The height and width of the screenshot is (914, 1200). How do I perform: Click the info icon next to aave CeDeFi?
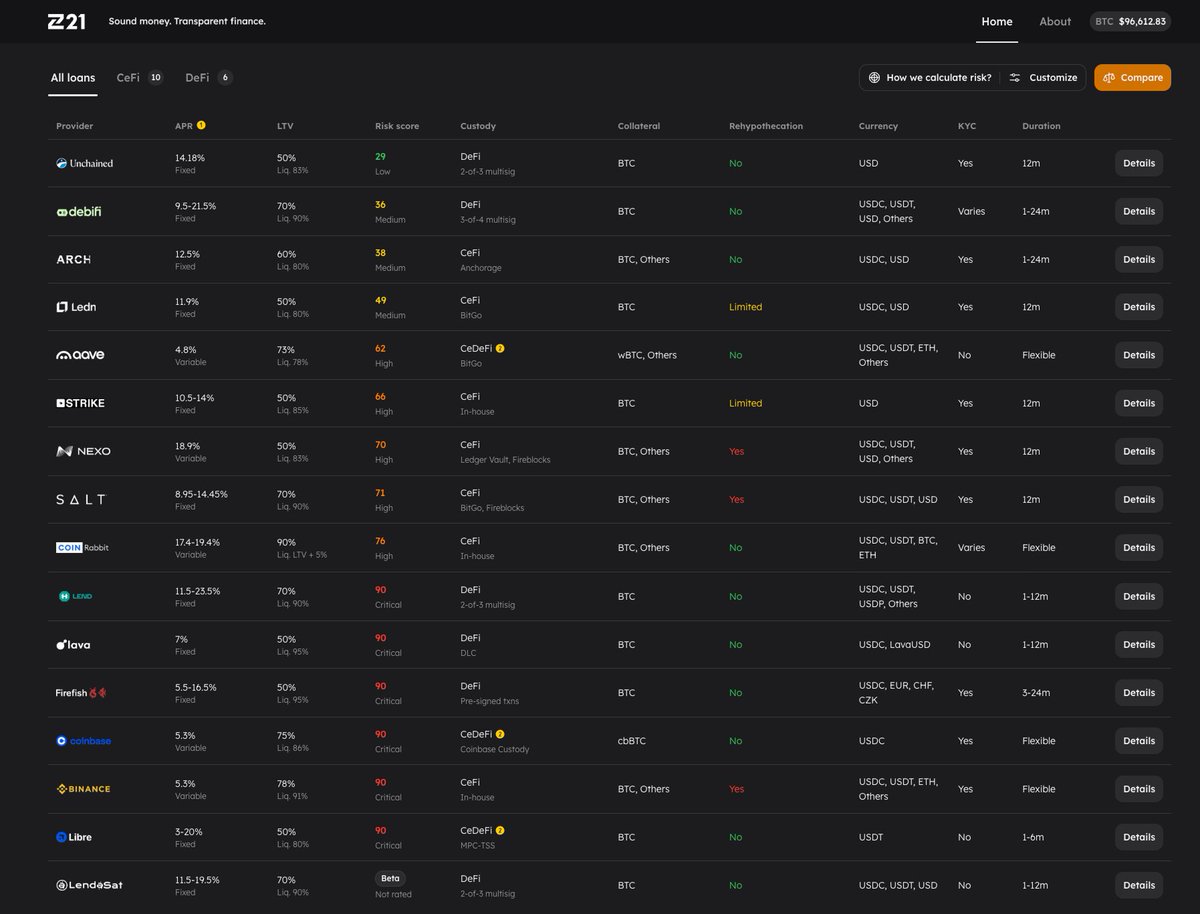(500, 348)
